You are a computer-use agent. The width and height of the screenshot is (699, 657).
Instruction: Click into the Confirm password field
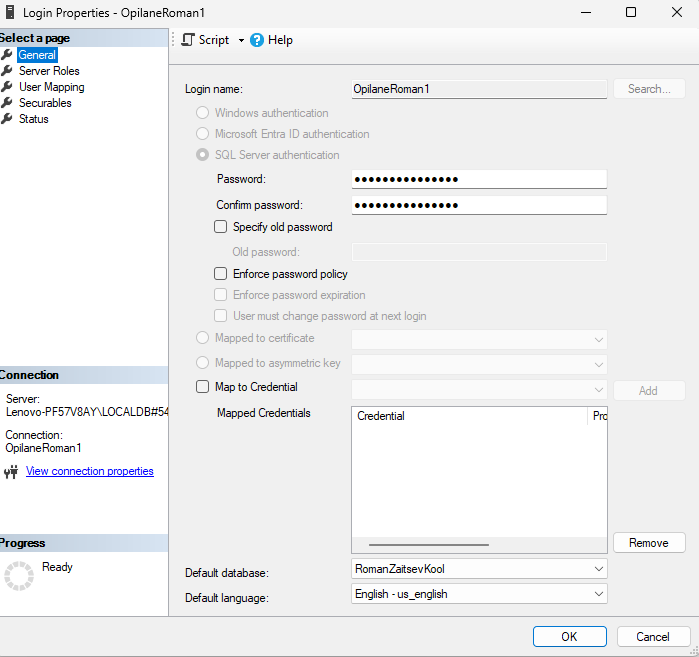coord(479,205)
